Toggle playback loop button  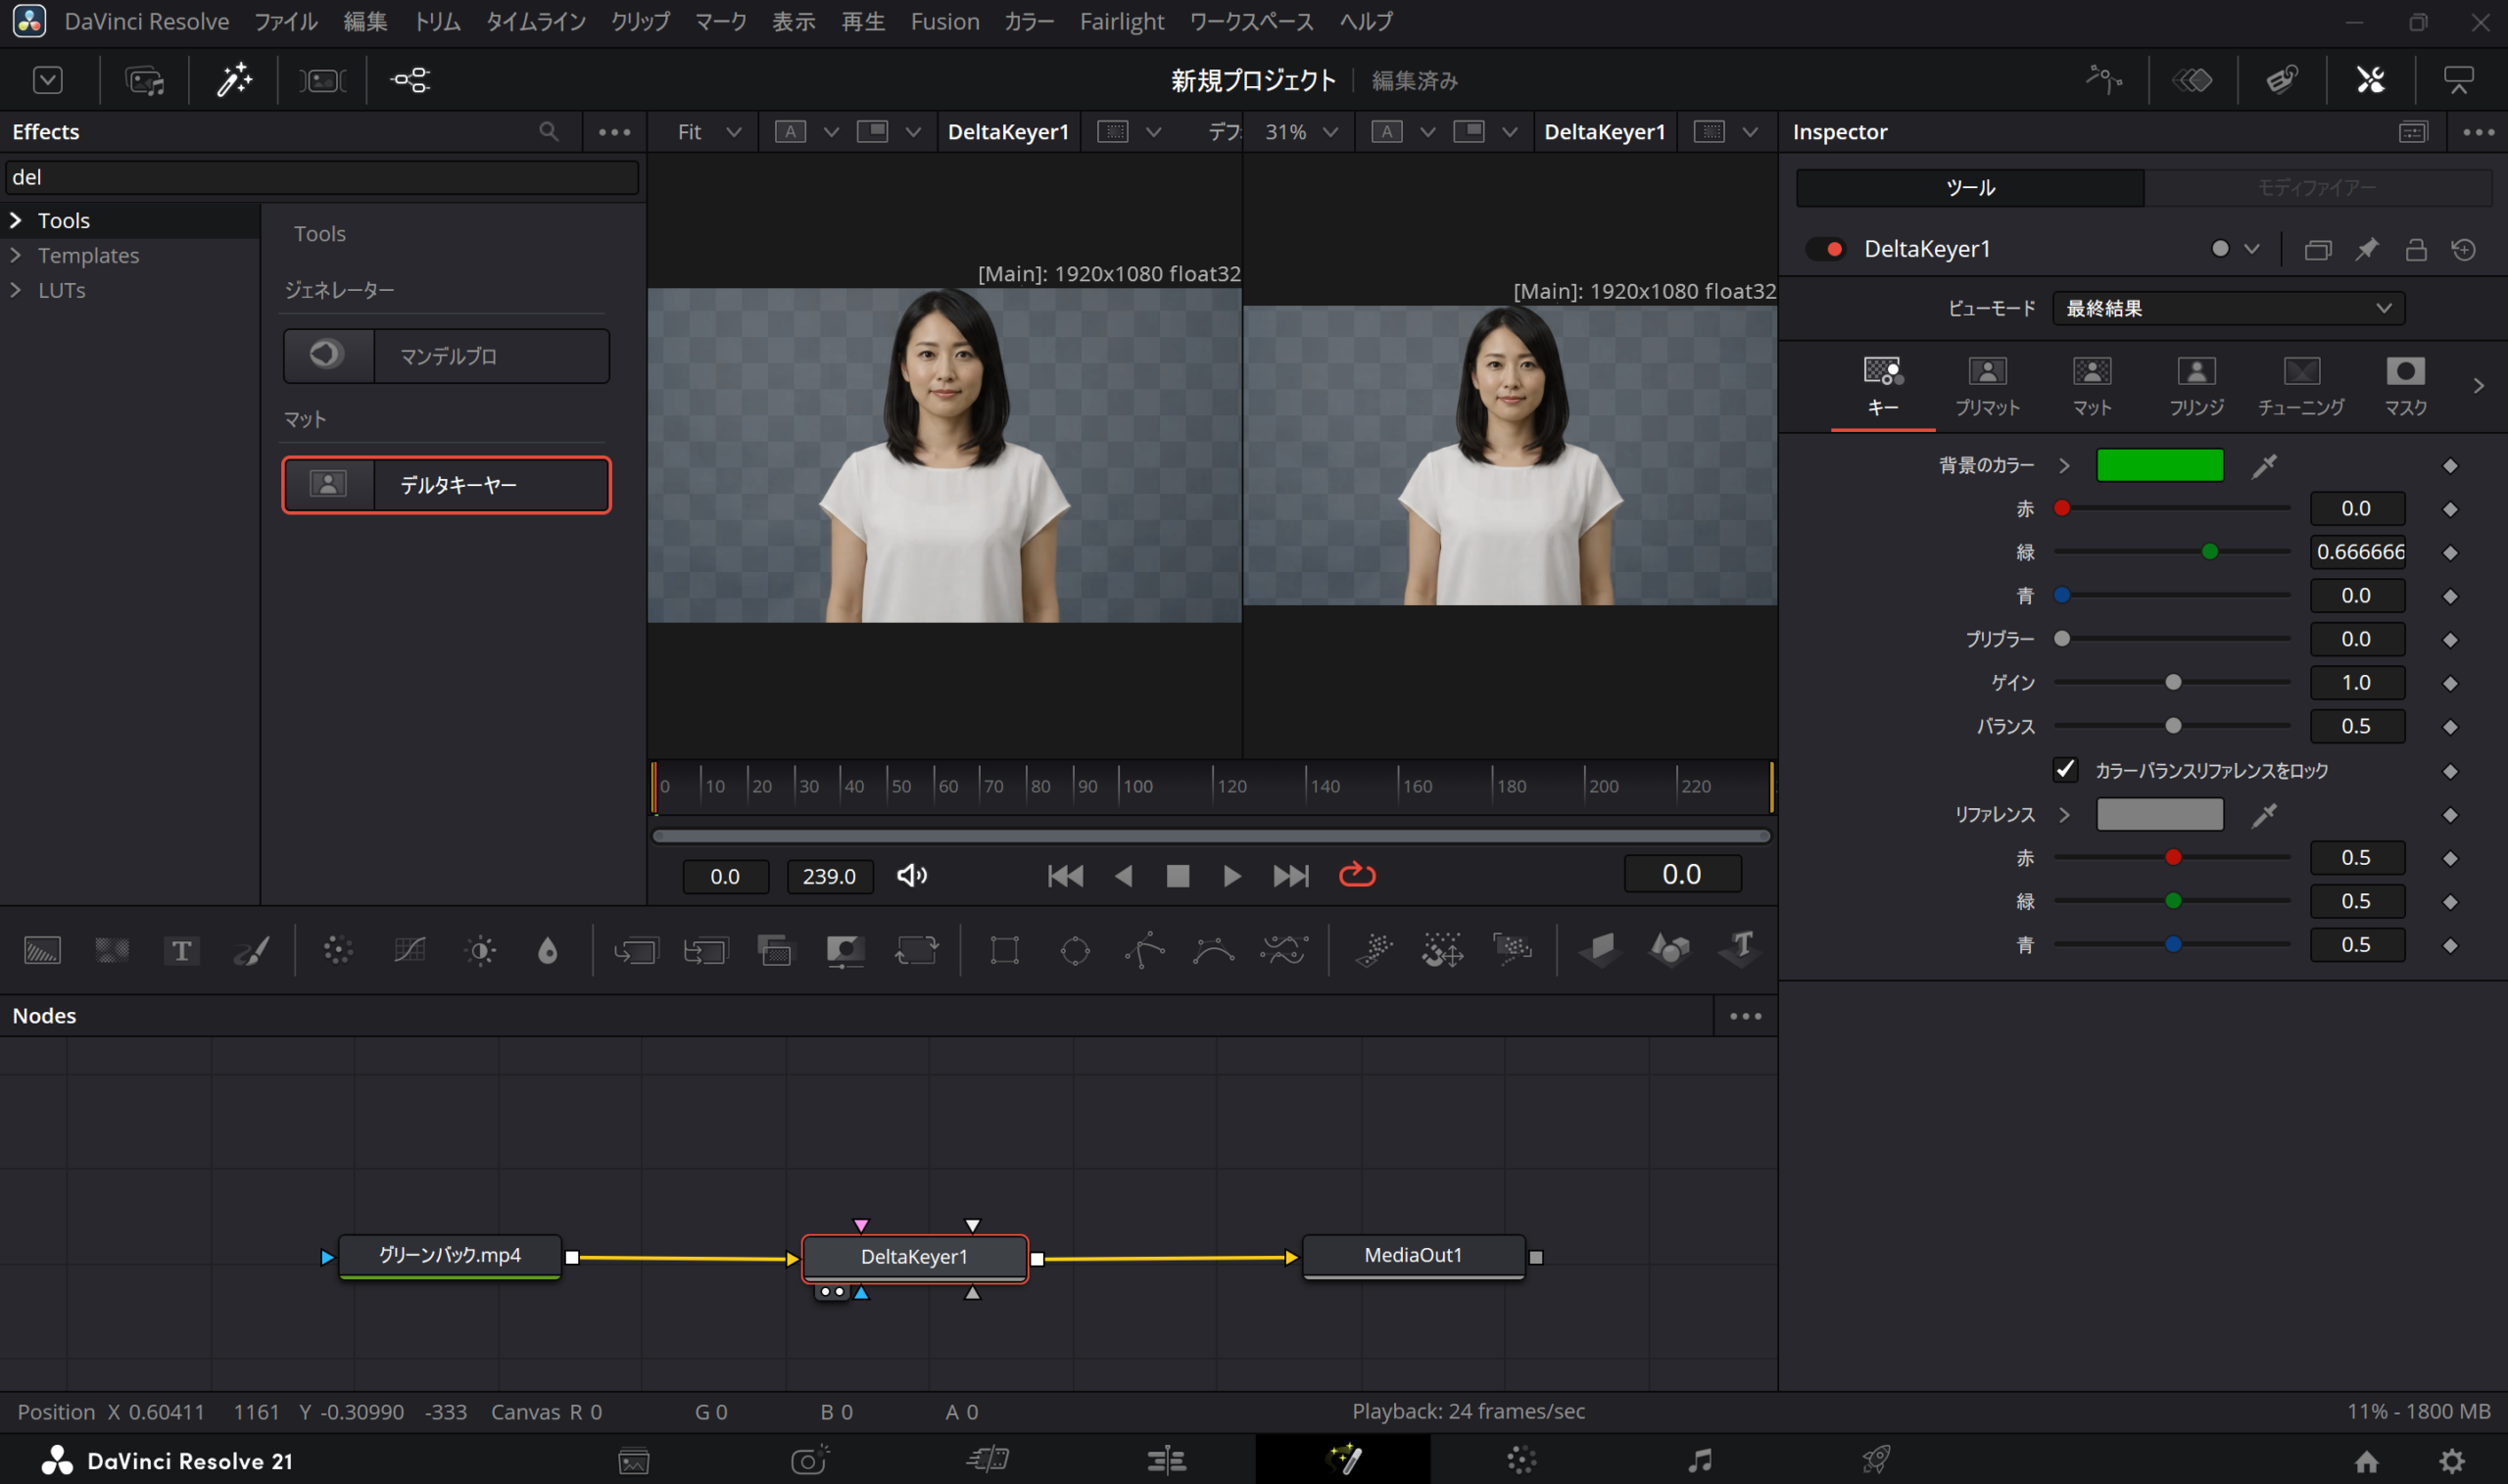(1357, 875)
